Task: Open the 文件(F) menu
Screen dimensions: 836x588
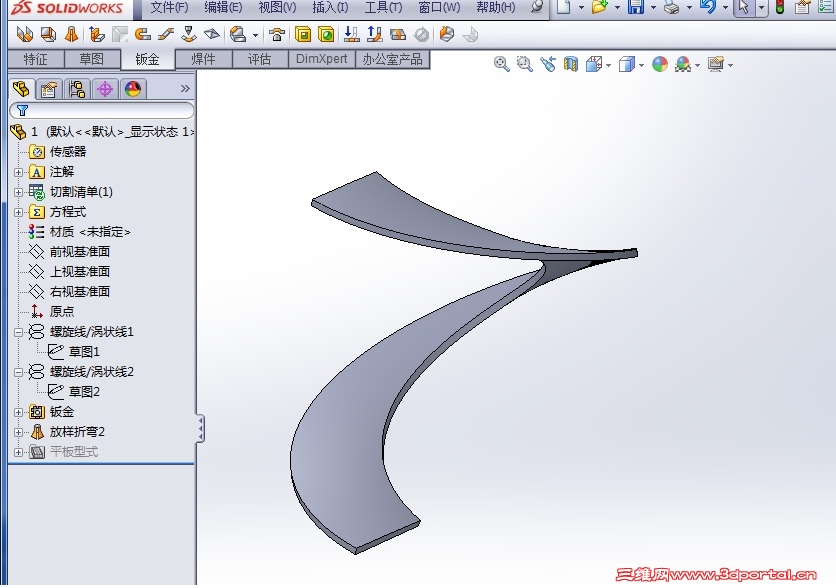Action: [x=169, y=7]
